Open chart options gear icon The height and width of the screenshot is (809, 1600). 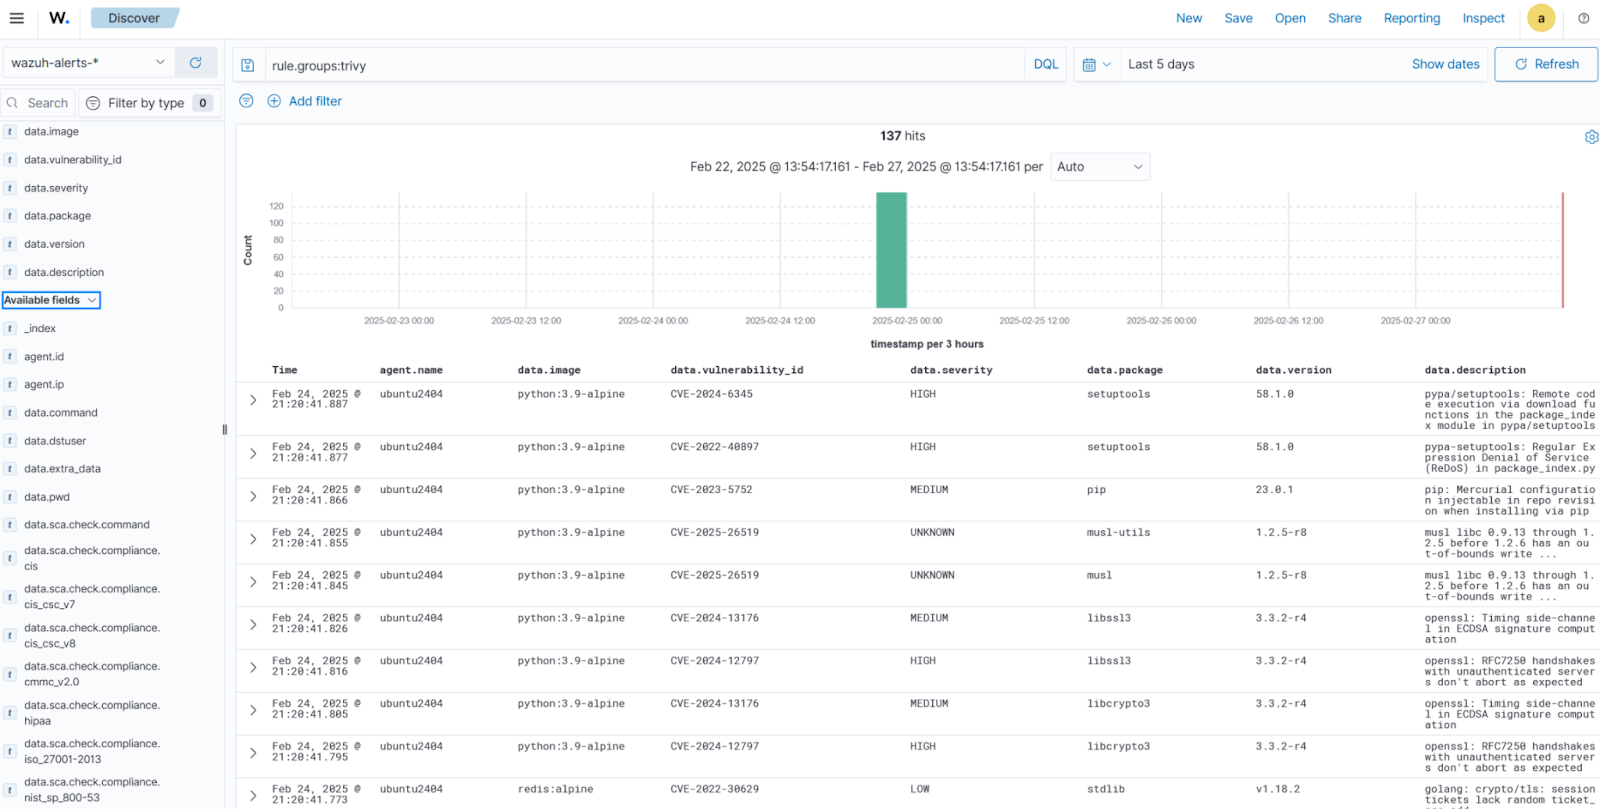point(1591,137)
